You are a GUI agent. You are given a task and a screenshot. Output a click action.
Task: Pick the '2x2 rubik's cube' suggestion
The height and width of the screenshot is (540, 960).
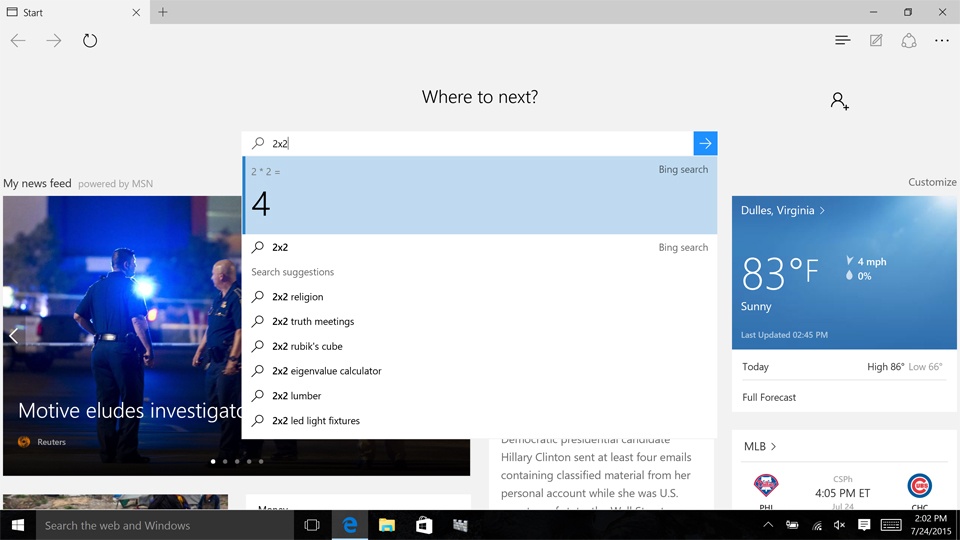click(480, 346)
